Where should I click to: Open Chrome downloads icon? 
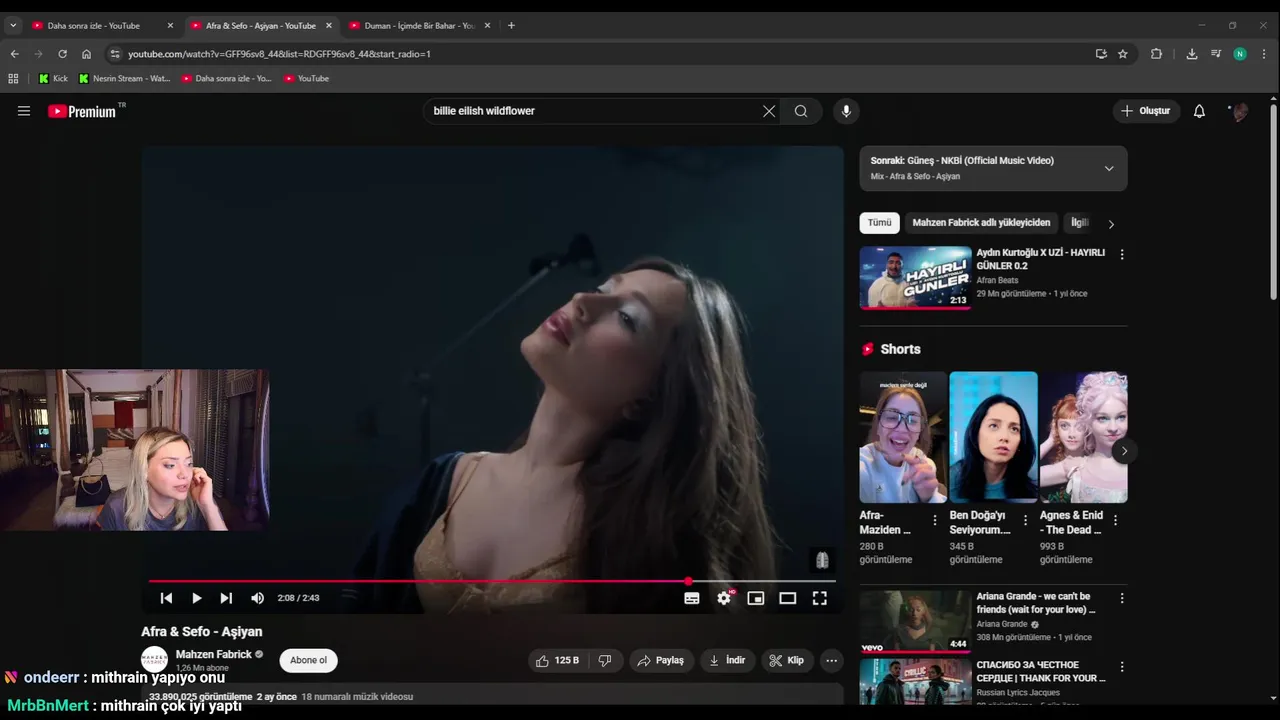click(x=1192, y=54)
